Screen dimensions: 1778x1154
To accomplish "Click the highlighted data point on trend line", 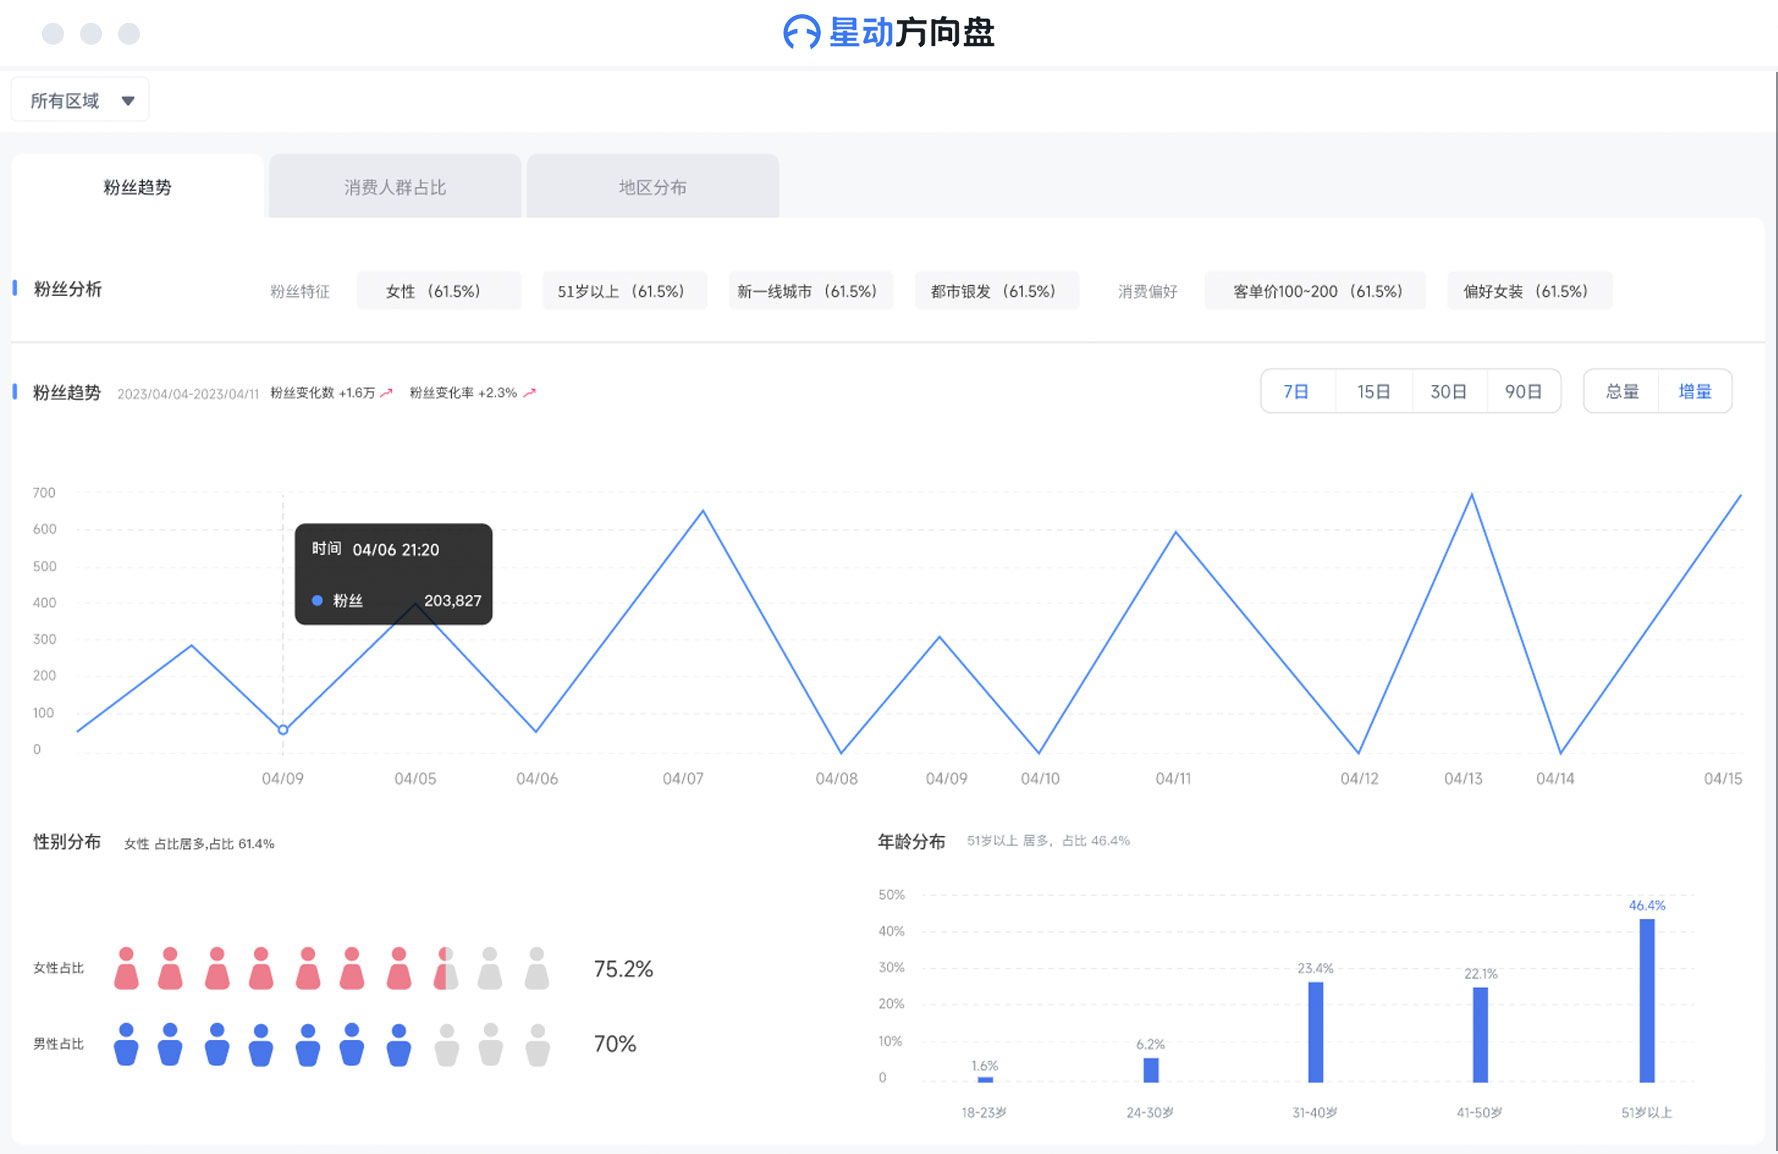I will tap(283, 730).
